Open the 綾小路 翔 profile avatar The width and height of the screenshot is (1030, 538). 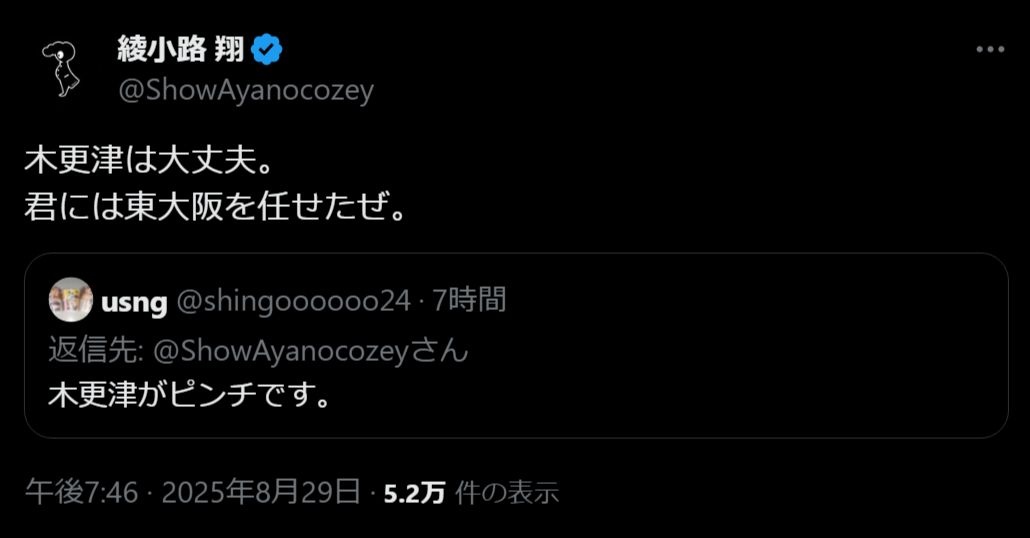[60, 70]
